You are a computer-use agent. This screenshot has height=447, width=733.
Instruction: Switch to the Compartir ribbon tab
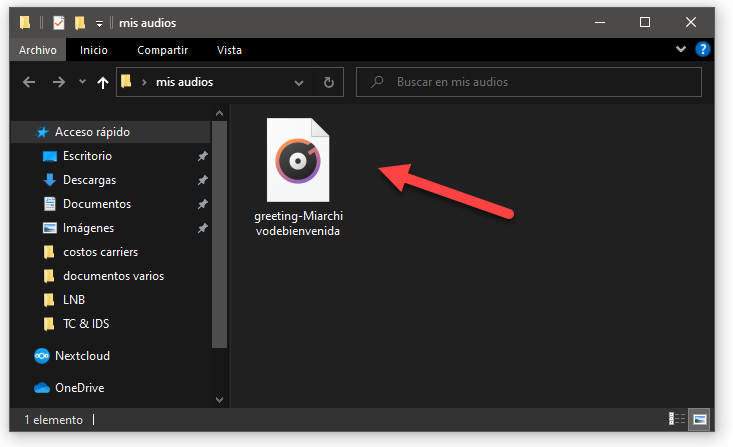pyautogui.click(x=163, y=50)
